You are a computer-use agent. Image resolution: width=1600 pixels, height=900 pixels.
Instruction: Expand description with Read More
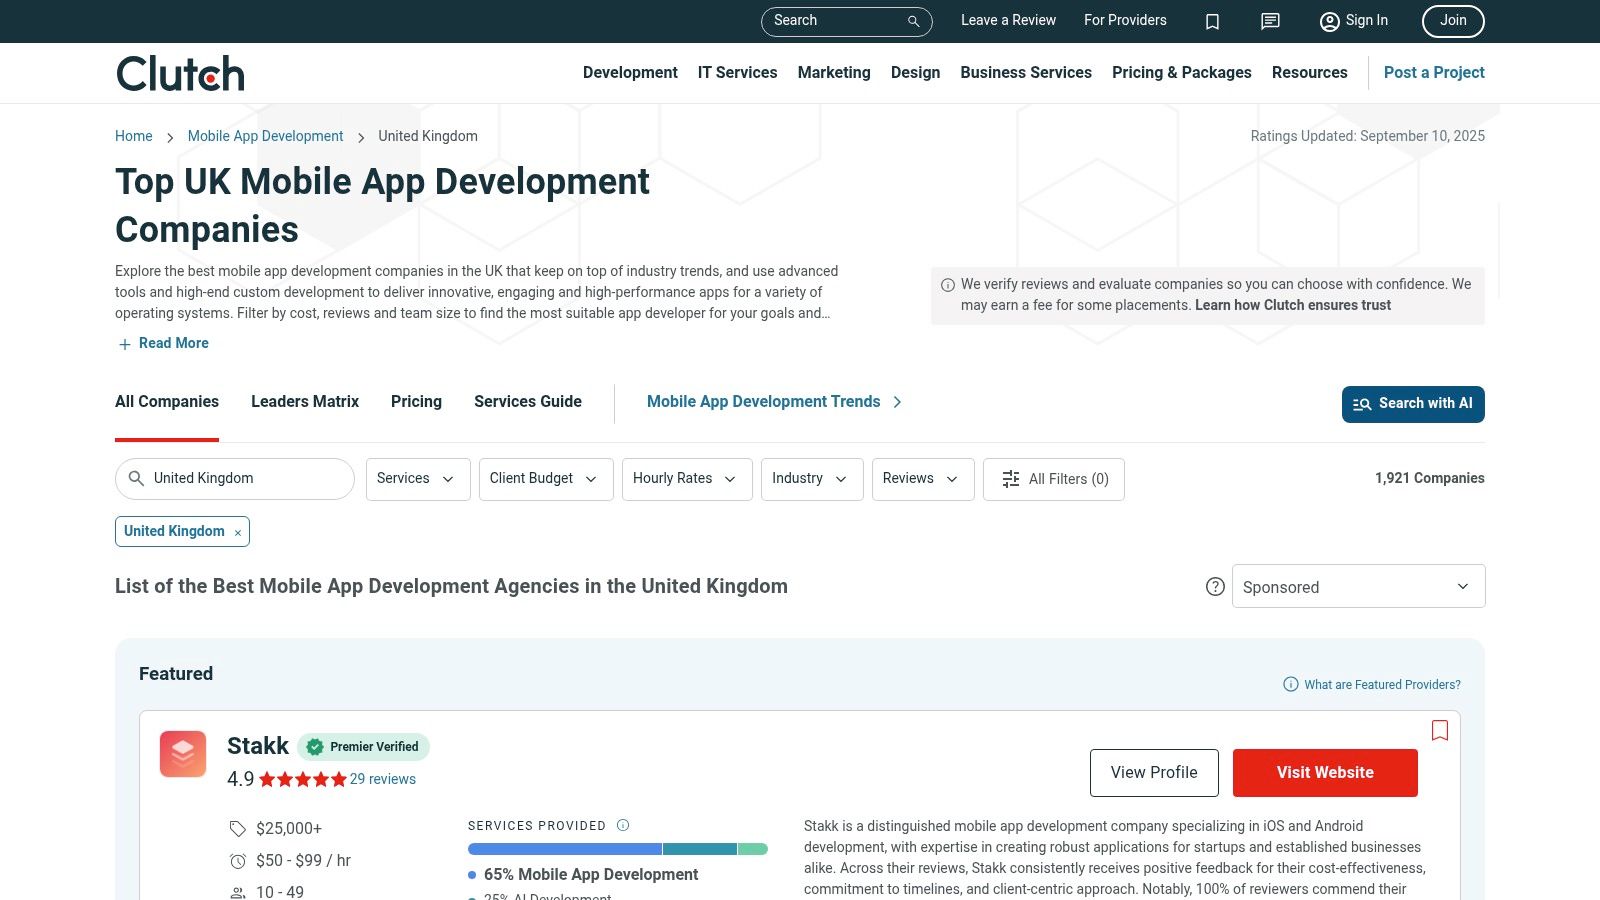pos(164,343)
